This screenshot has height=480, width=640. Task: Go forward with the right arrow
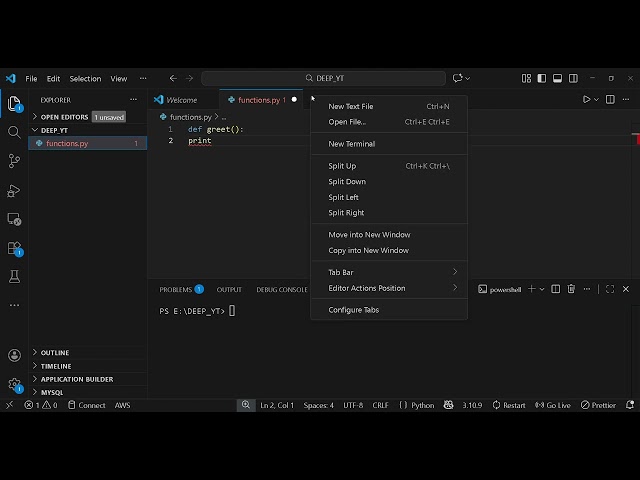[189, 78]
